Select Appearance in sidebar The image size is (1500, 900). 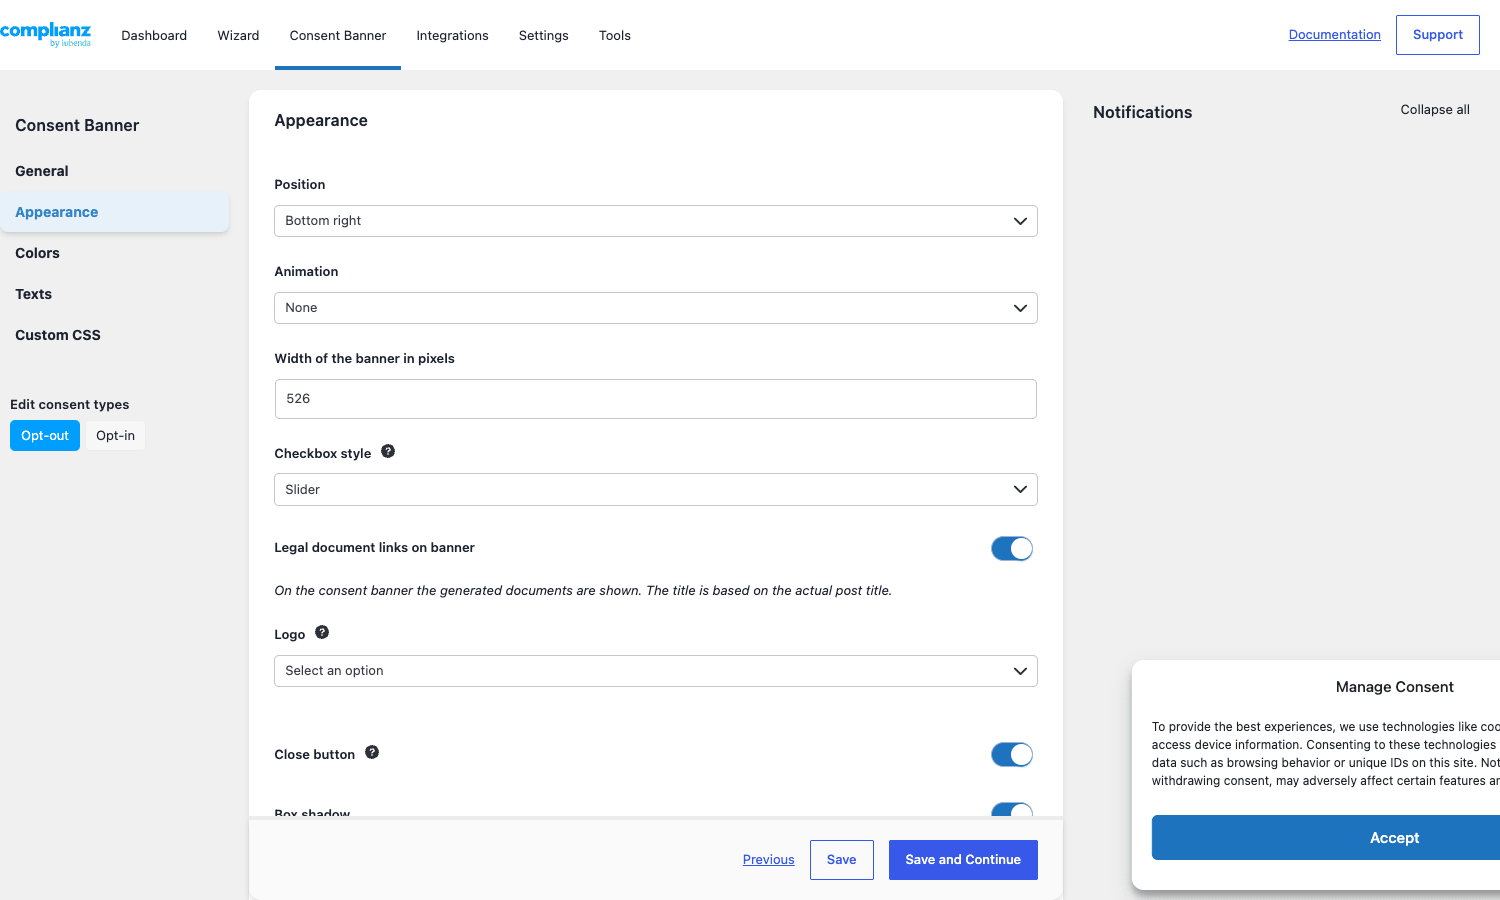(x=114, y=212)
